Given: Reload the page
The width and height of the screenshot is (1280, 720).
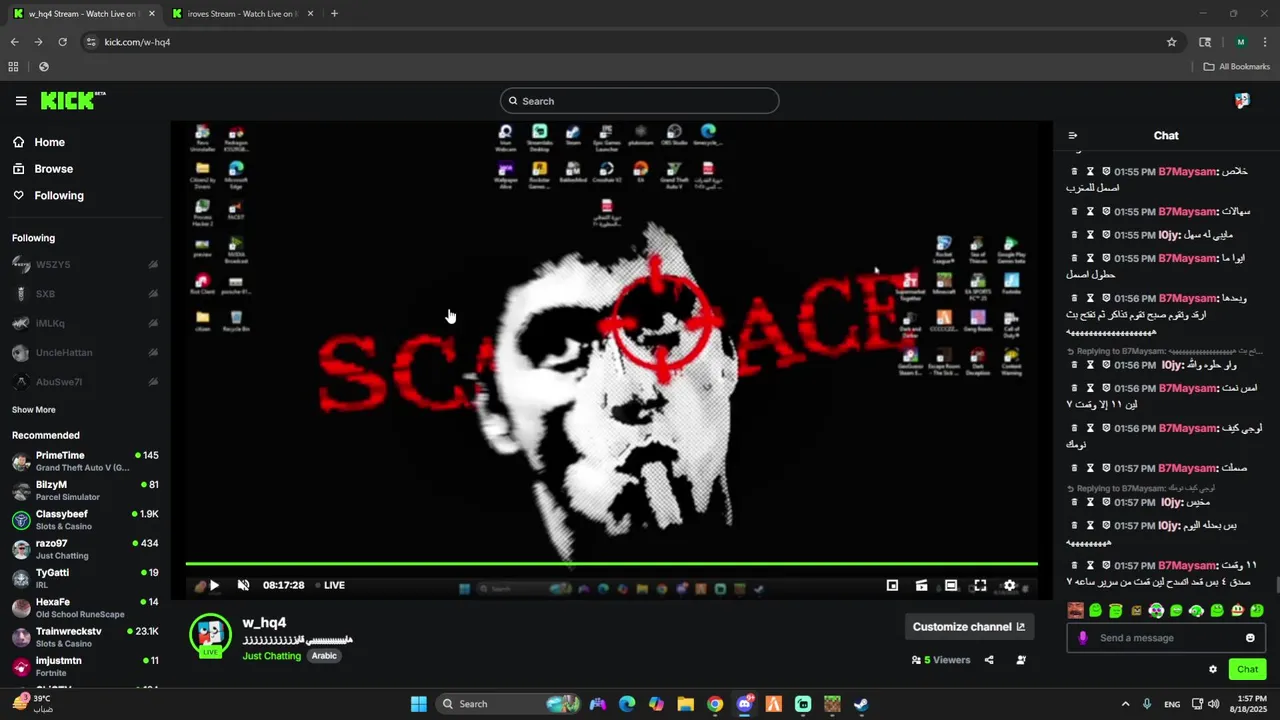Looking at the screenshot, I should pos(62,42).
